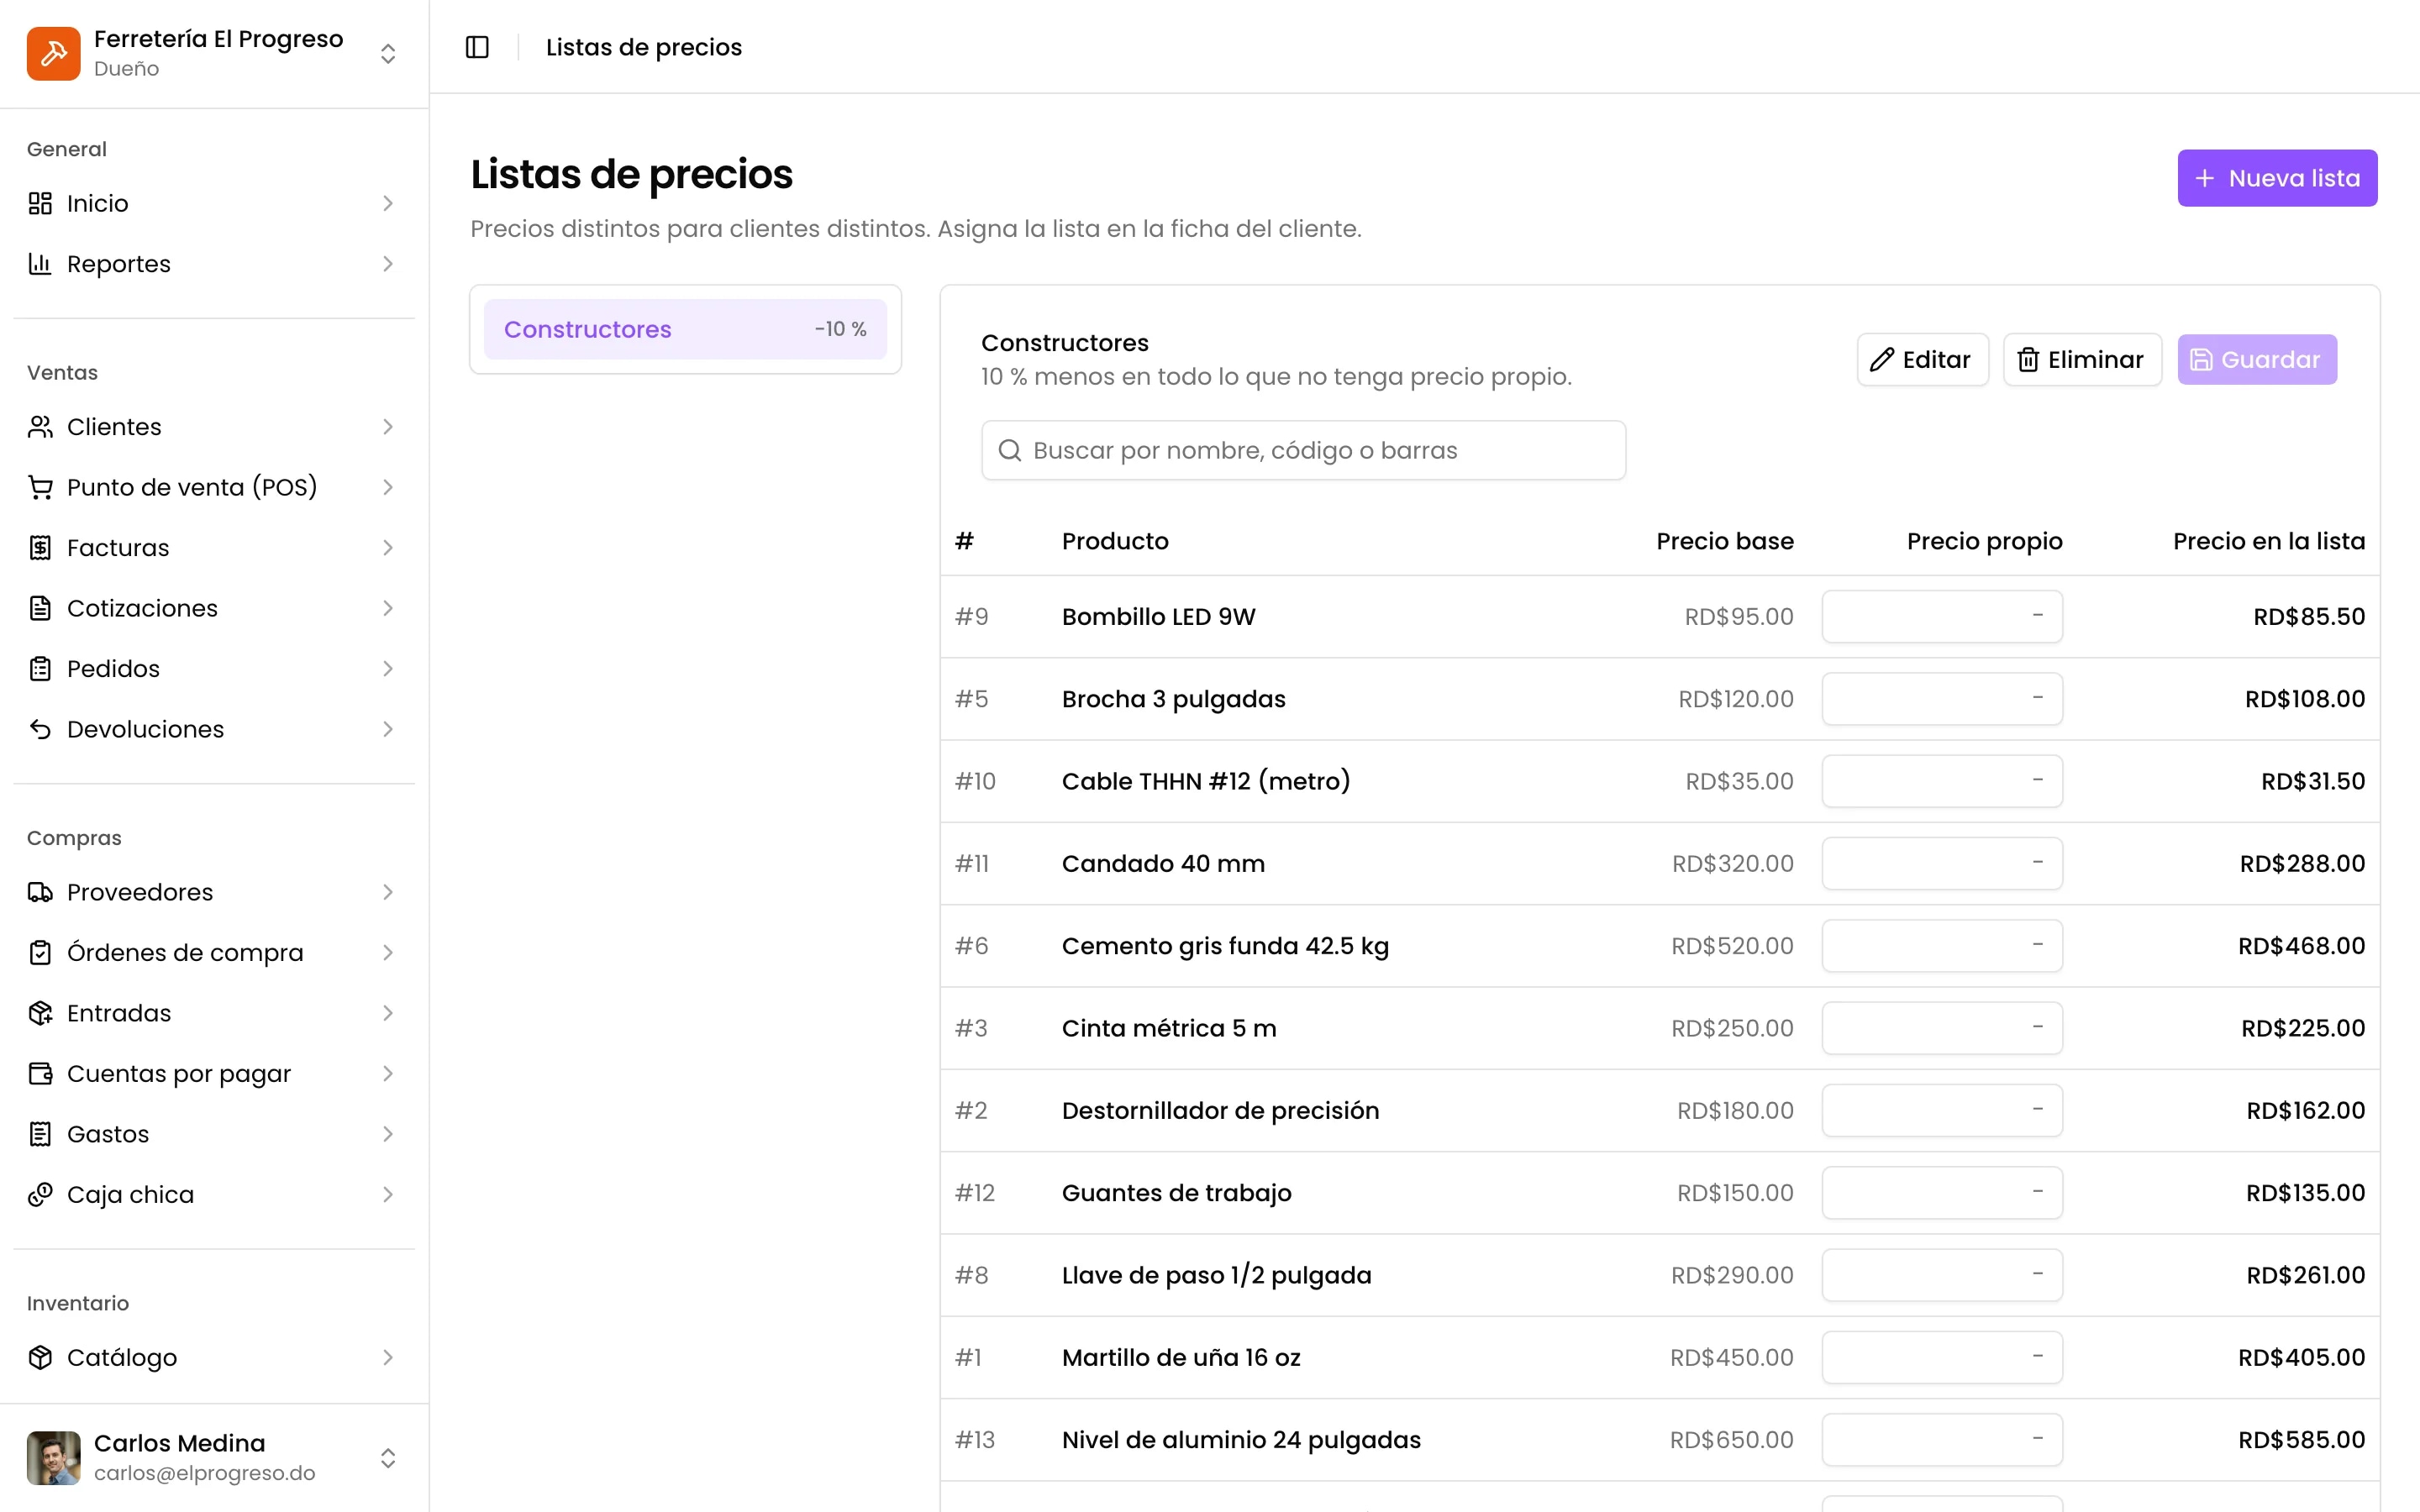Click the Inicio dashboard icon
The height and width of the screenshot is (1512, 2420).
coord(40,203)
